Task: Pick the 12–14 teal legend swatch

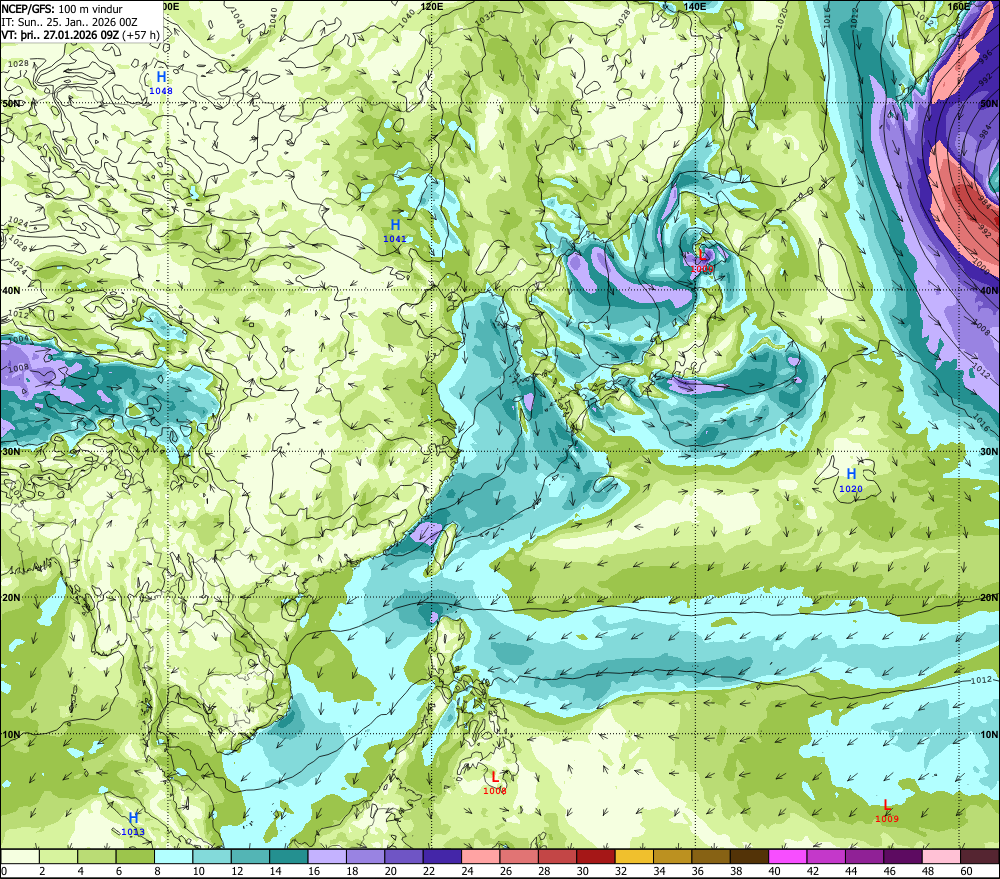Action: pyautogui.click(x=250, y=856)
